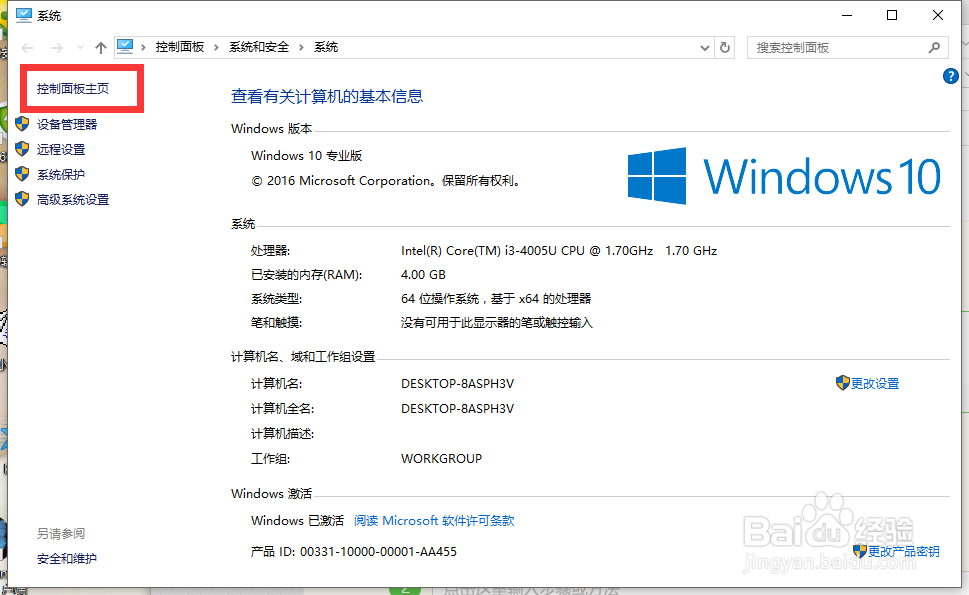Click shield icon beside 高级系统设置
Screen dimensions: 969x595
tap(22, 199)
